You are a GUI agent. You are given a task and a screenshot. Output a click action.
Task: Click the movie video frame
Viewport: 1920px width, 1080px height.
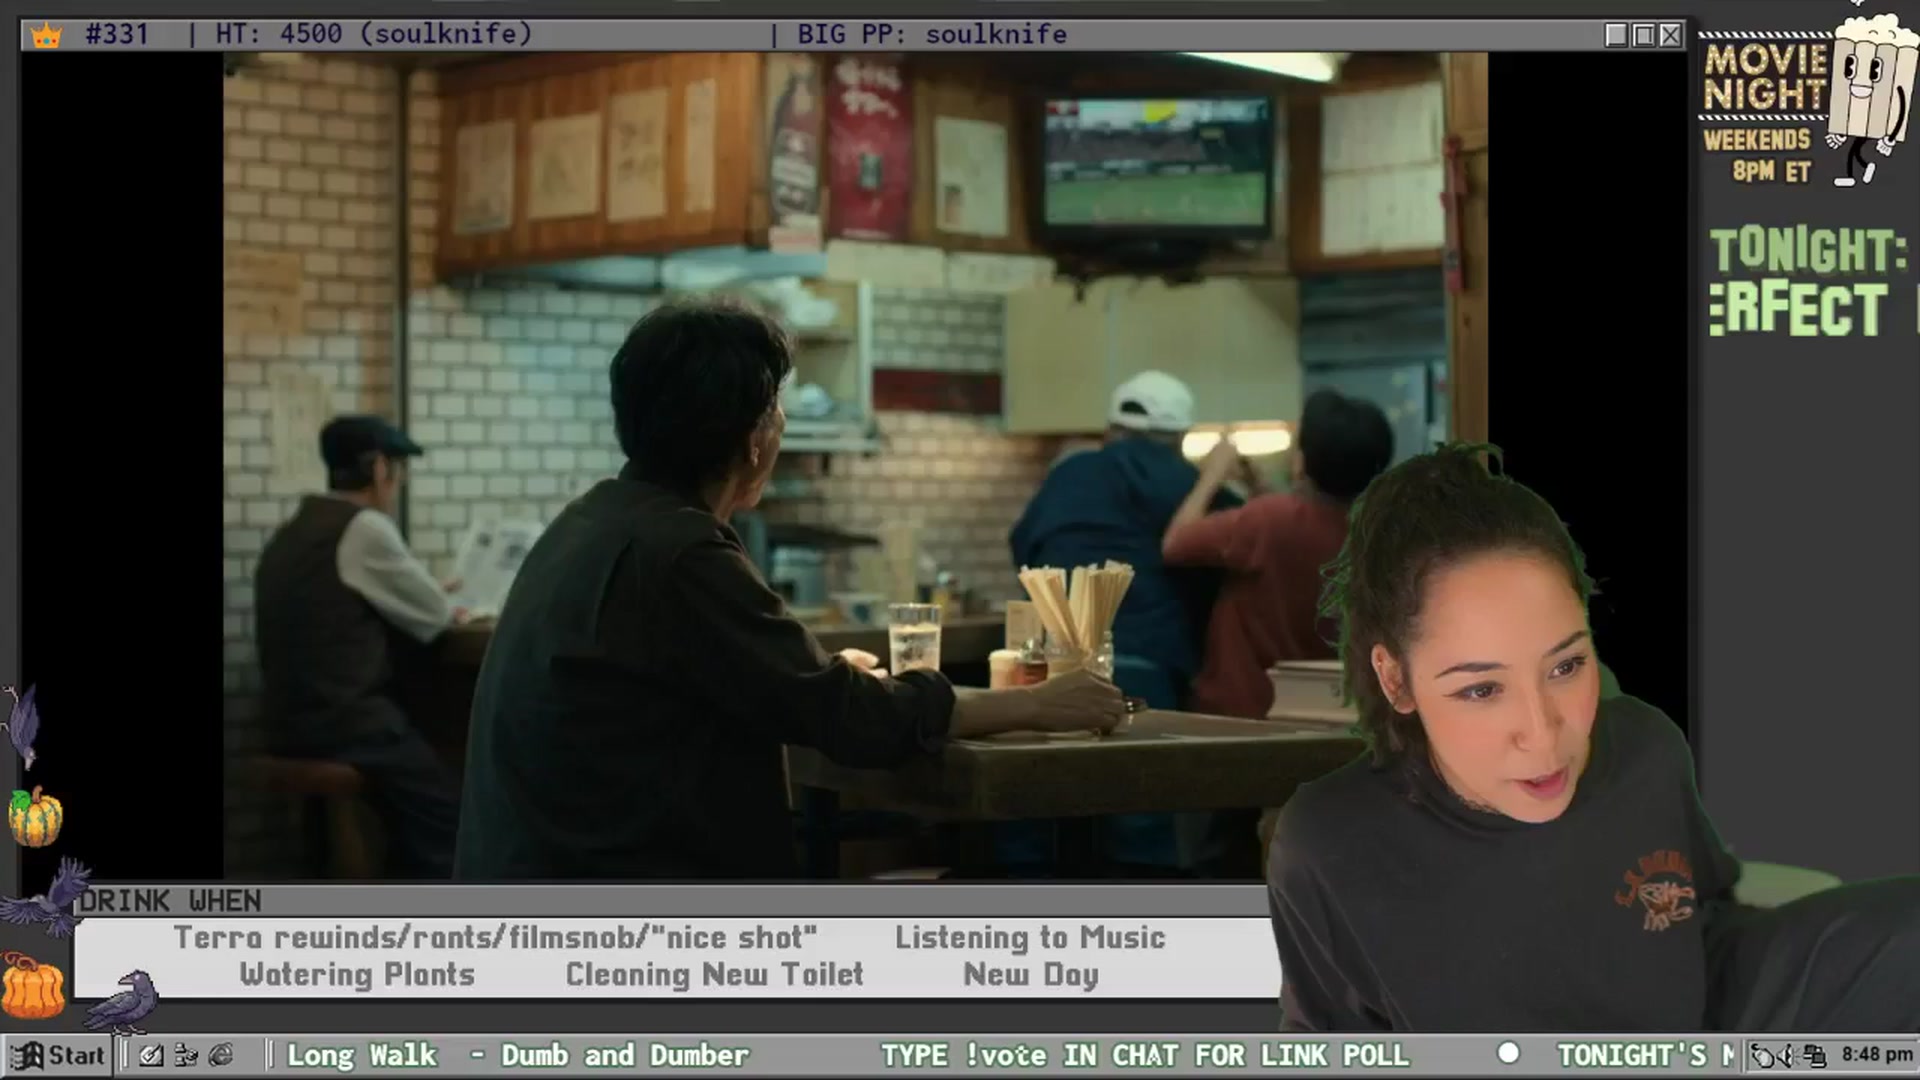[x=855, y=466]
